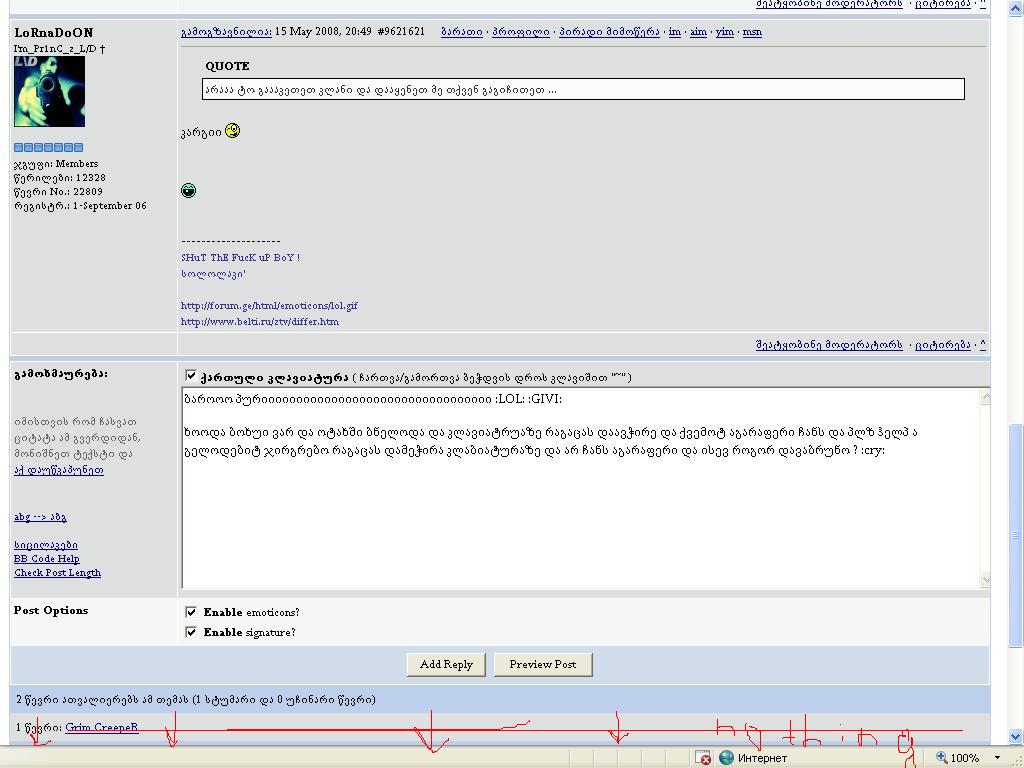The width and height of the screenshot is (1024, 768).
Task: Click the blocked popup icon in status bar
Action: click(703, 758)
